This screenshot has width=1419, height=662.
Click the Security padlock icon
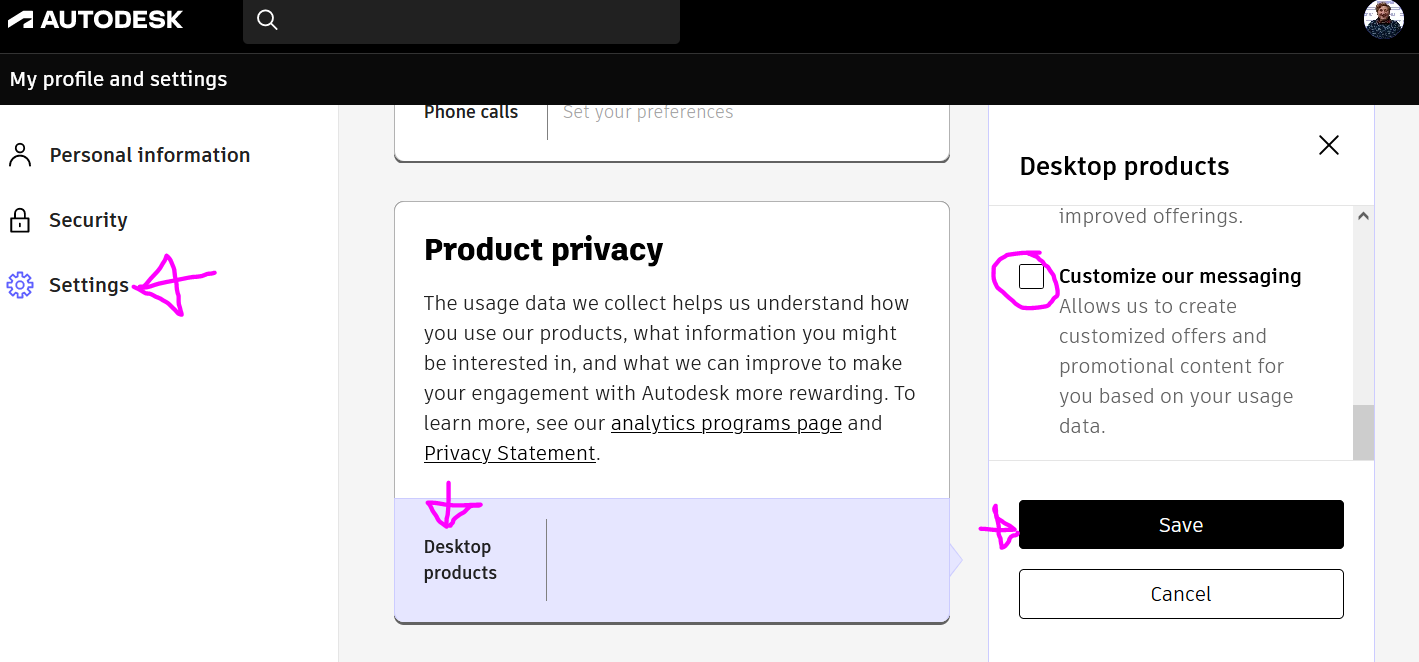[x=20, y=219]
